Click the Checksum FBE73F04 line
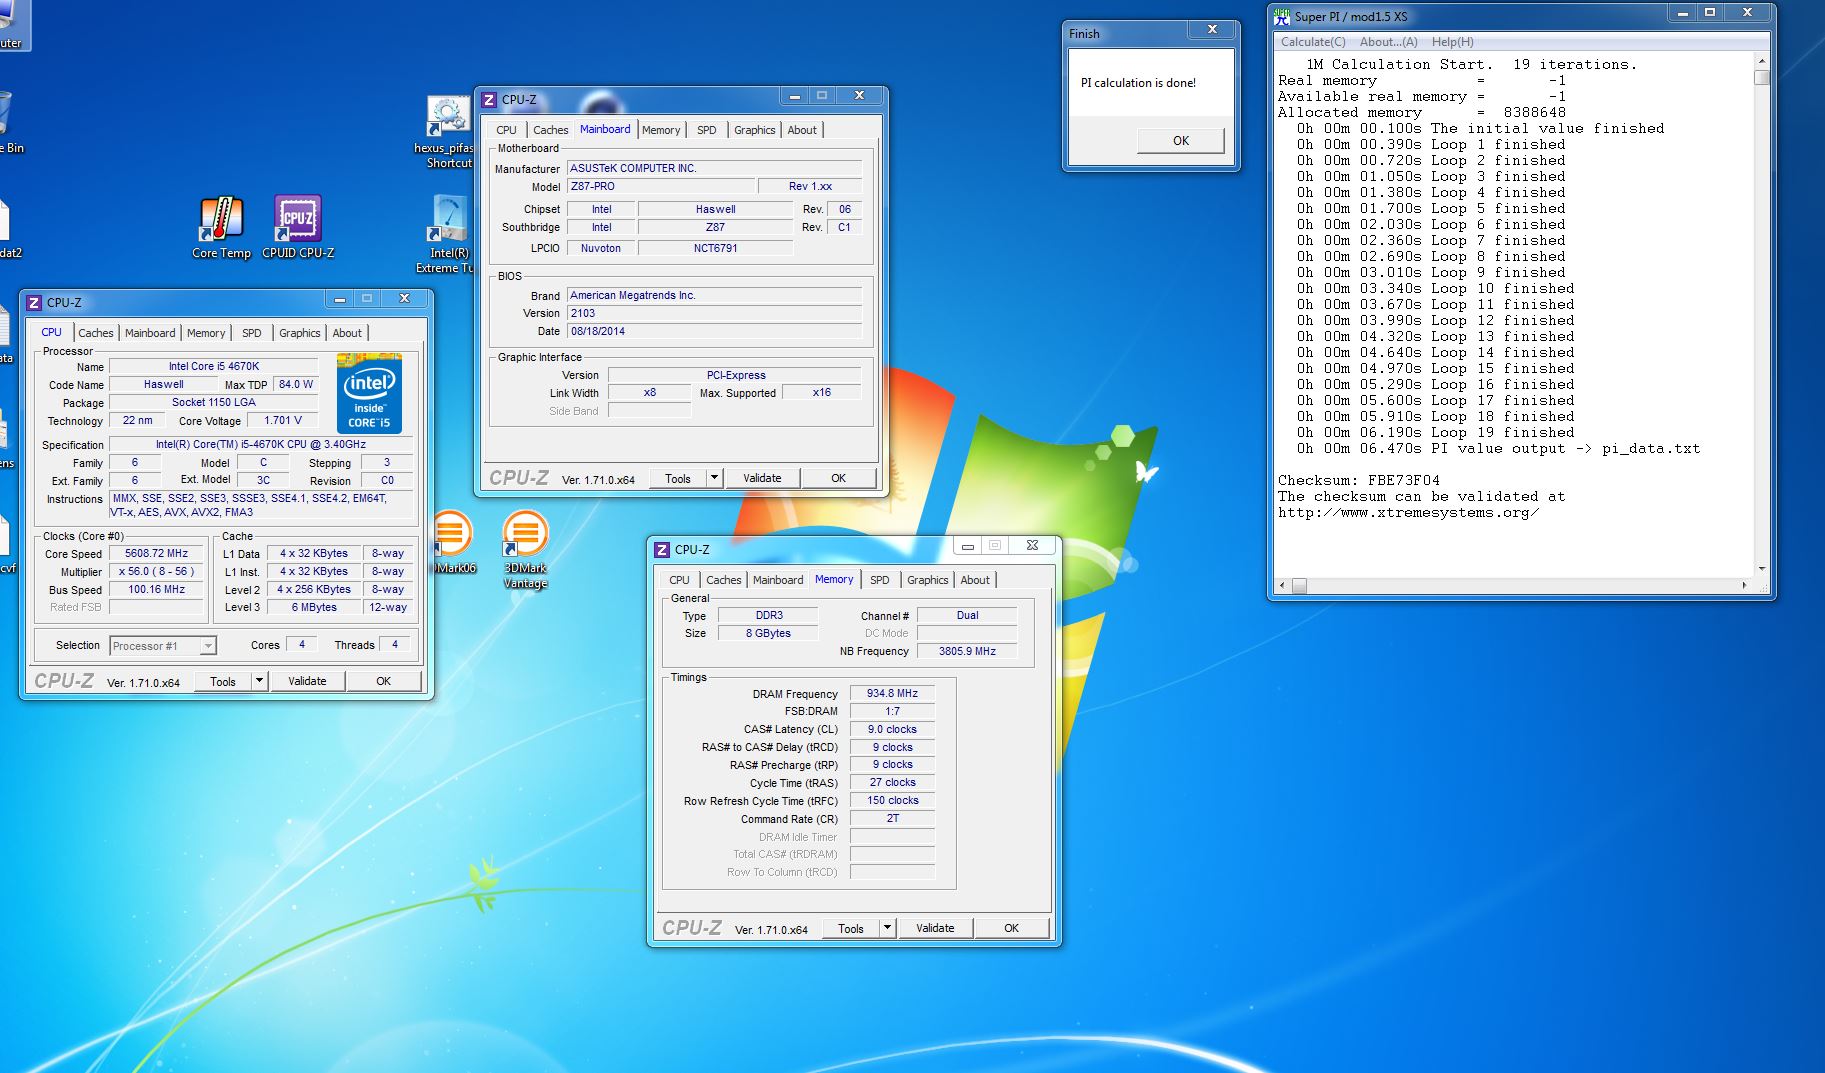The height and width of the screenshot is (1073, 1825). tap(1359, 480)
